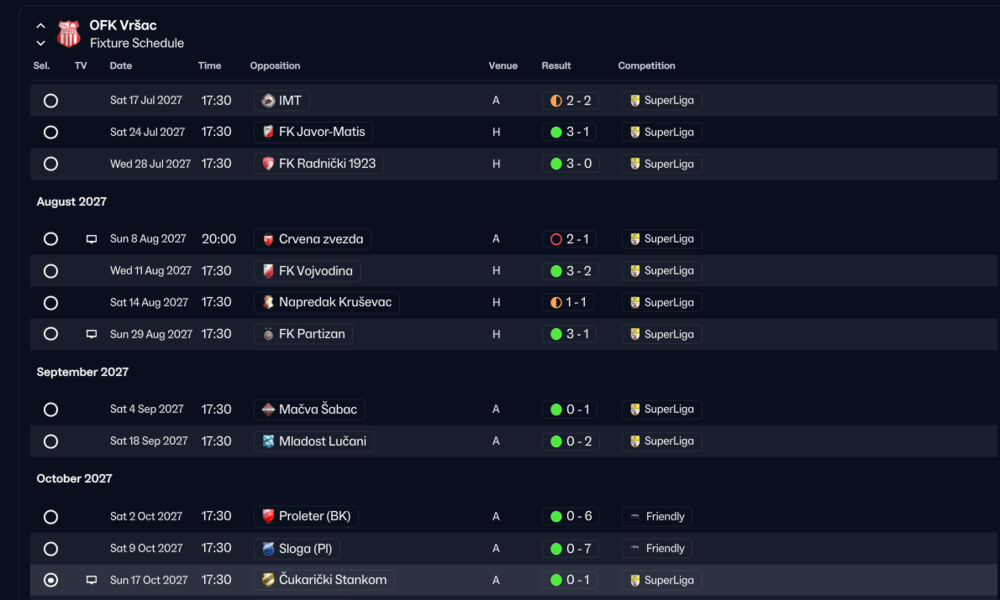Sort fixtures by Competition column header
Screen dimensions: 1000x600
(x=646, y=66)
